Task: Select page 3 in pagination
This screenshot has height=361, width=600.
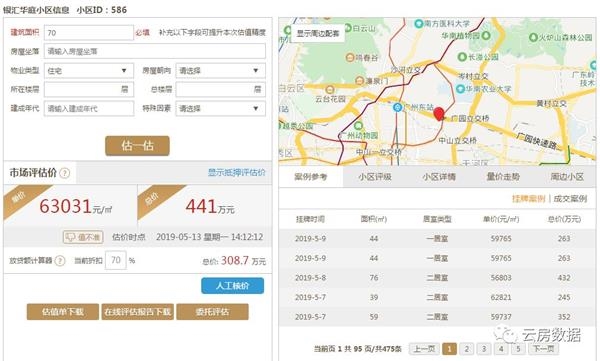Action: click(484, 349)
